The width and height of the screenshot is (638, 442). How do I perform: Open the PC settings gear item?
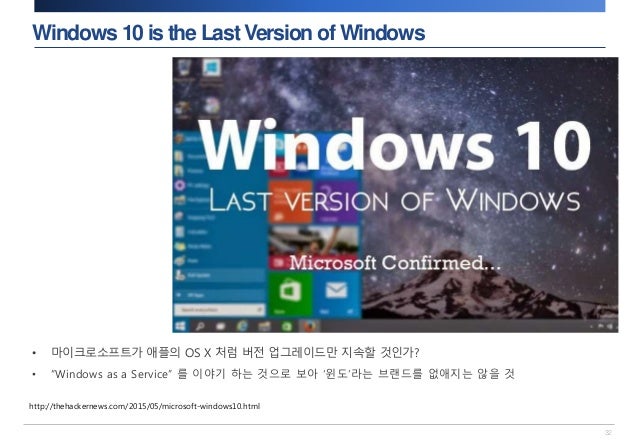click(x=193, y=186)
